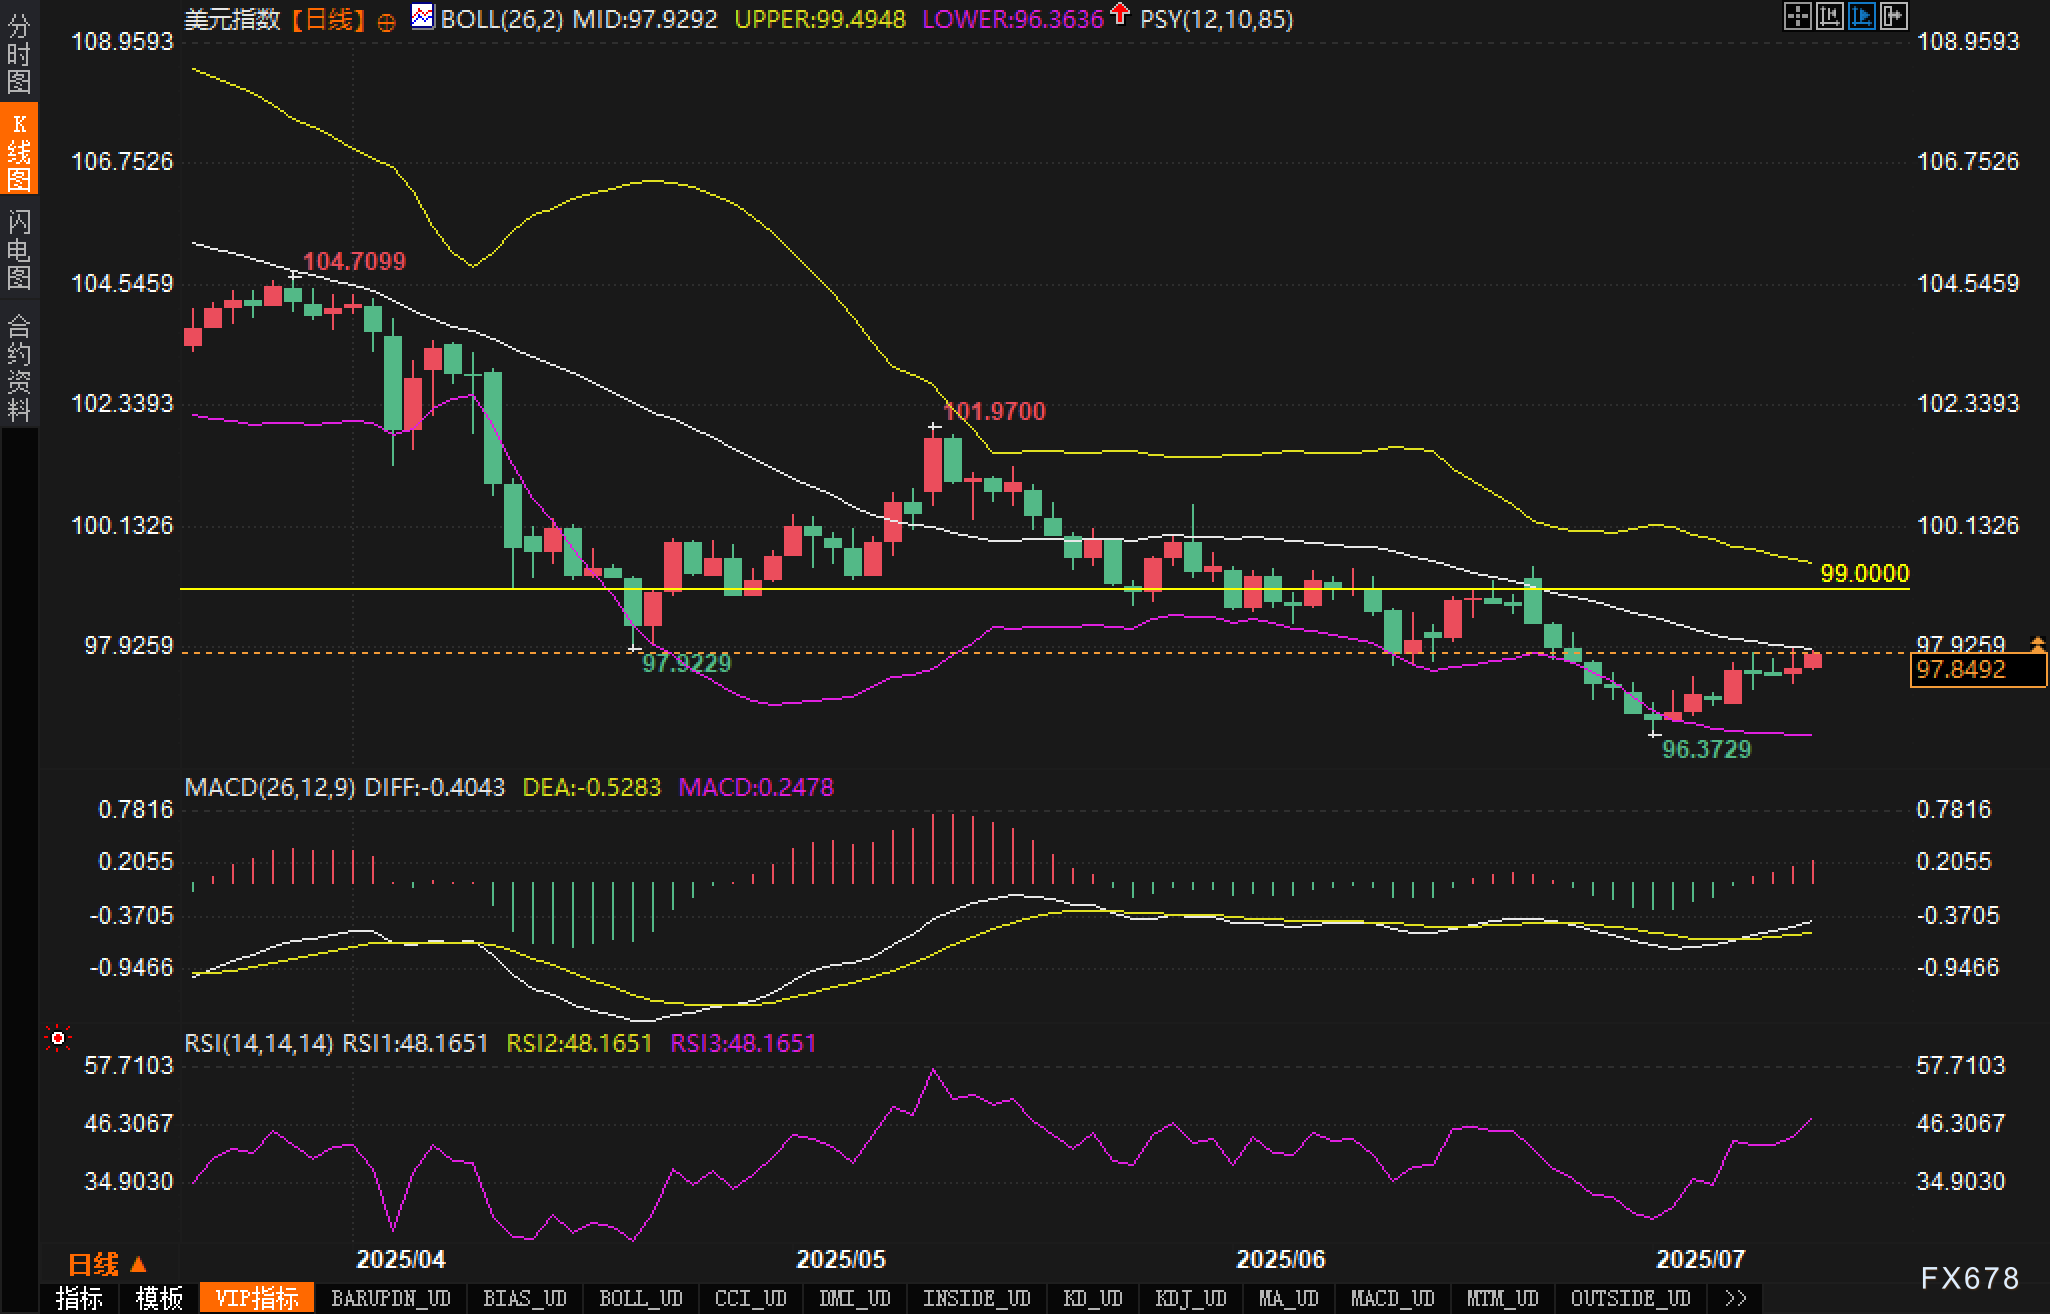The height and width of the screenshot is (1314, 2050).
Task: Click the orange target icon beside 日线
Action: 386,22
